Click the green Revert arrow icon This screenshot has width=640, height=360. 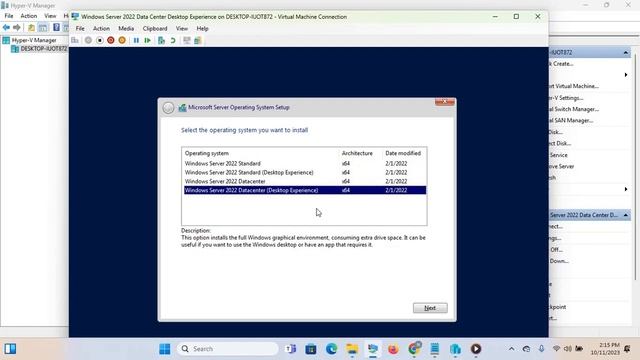(173, 40)
